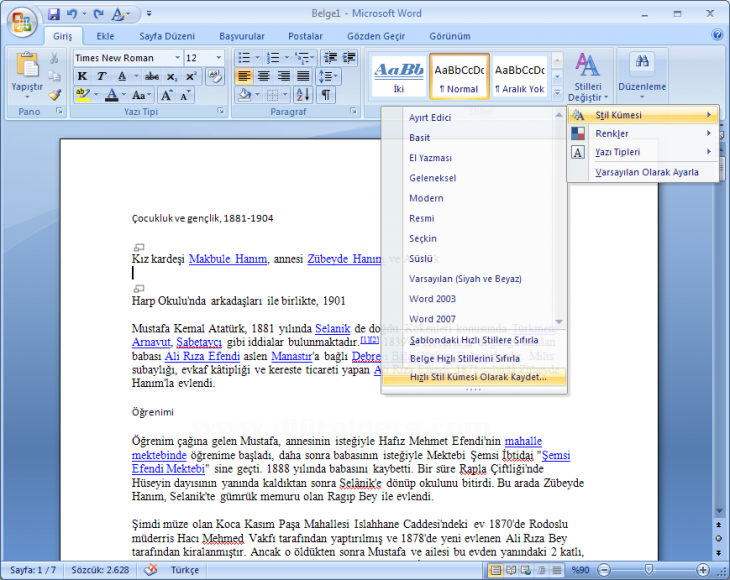
Task: Follow the Makbule Hanım hyperlink
Action: (228, 259)
